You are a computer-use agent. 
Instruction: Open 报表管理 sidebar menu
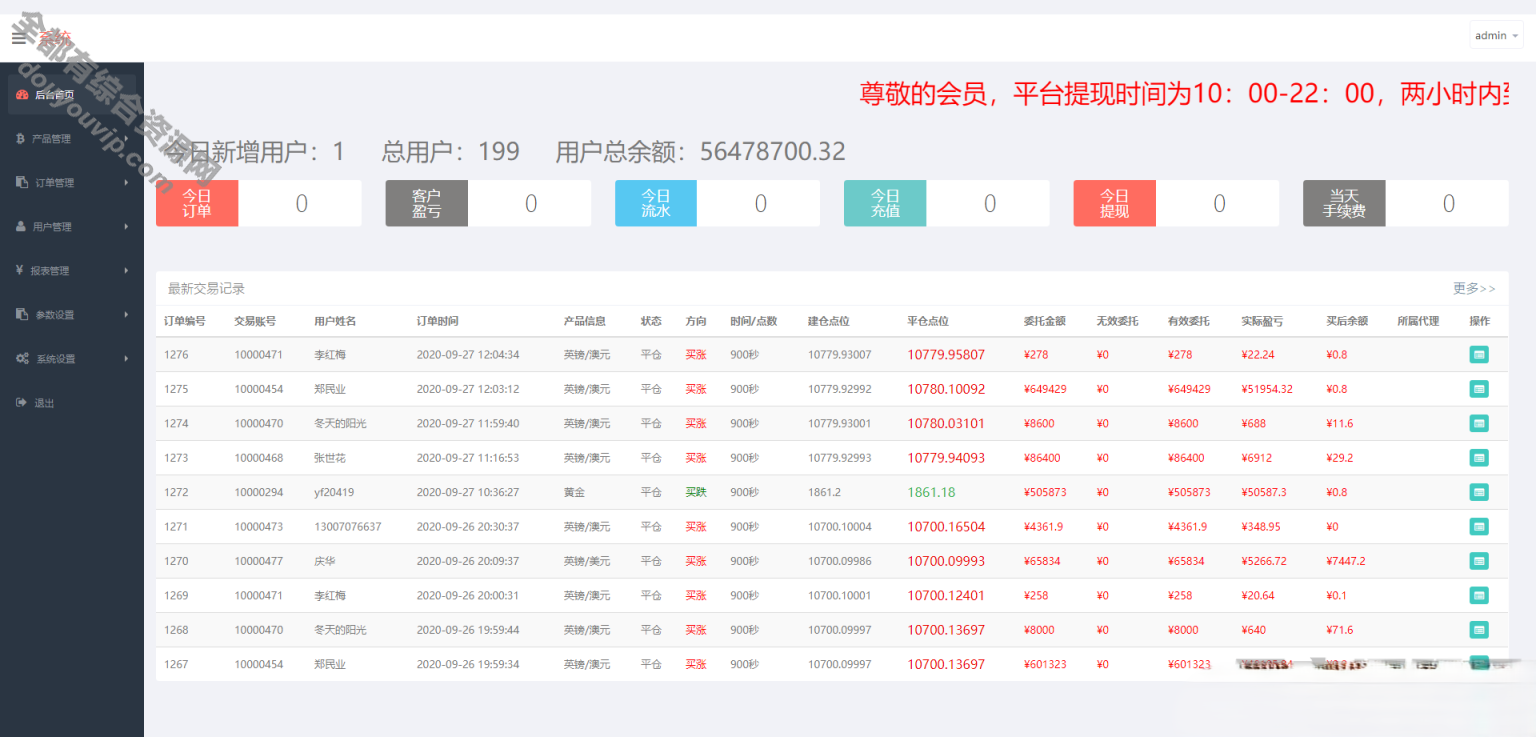72,271
